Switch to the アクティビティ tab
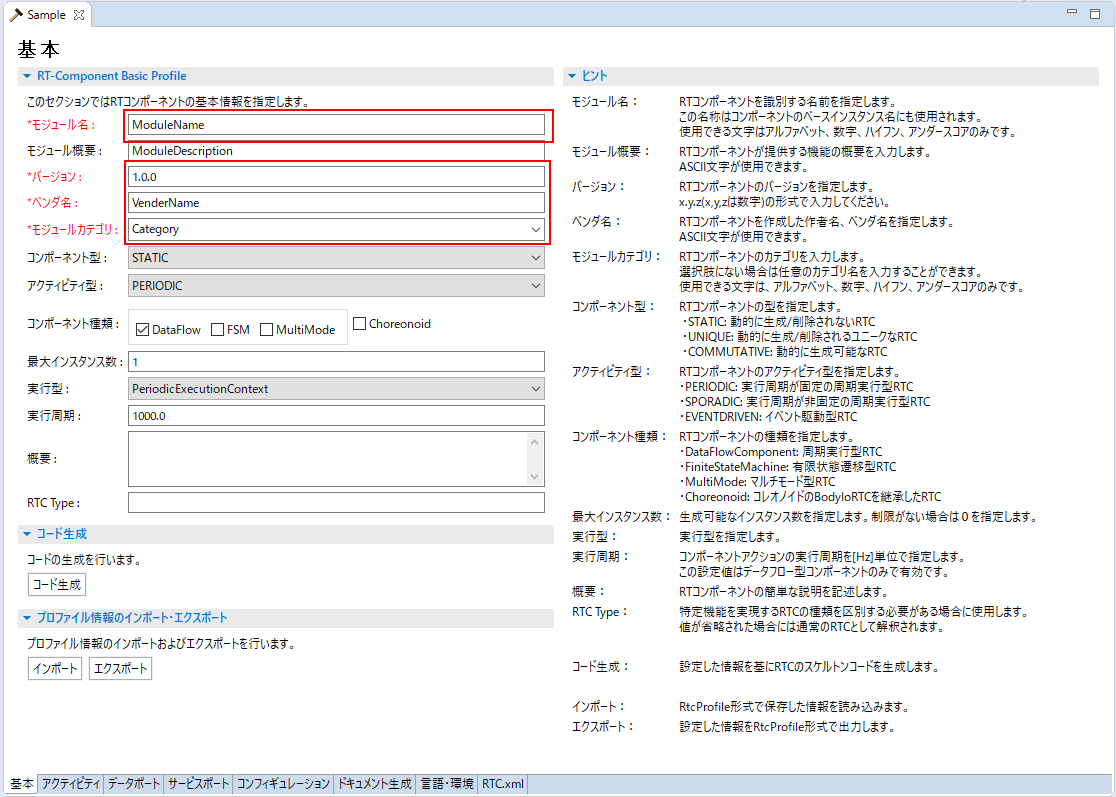The image size is (1116, 797). (70, 783)
